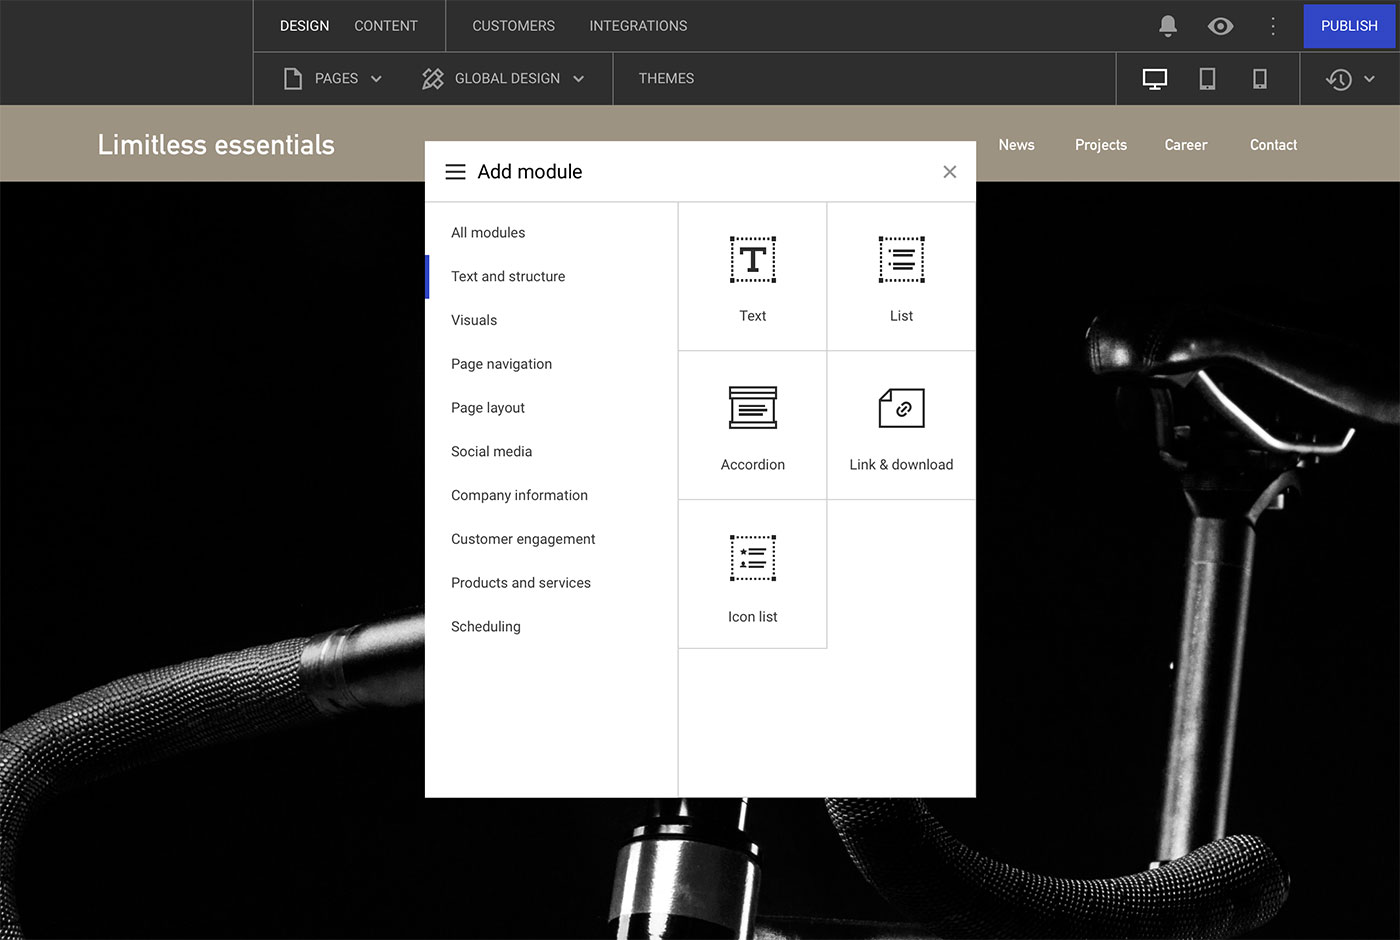Close the Add module dialog
Image resolution: width=1400 pixels, height=940 pixels.
pyautogui.click(x=950, y=172)
